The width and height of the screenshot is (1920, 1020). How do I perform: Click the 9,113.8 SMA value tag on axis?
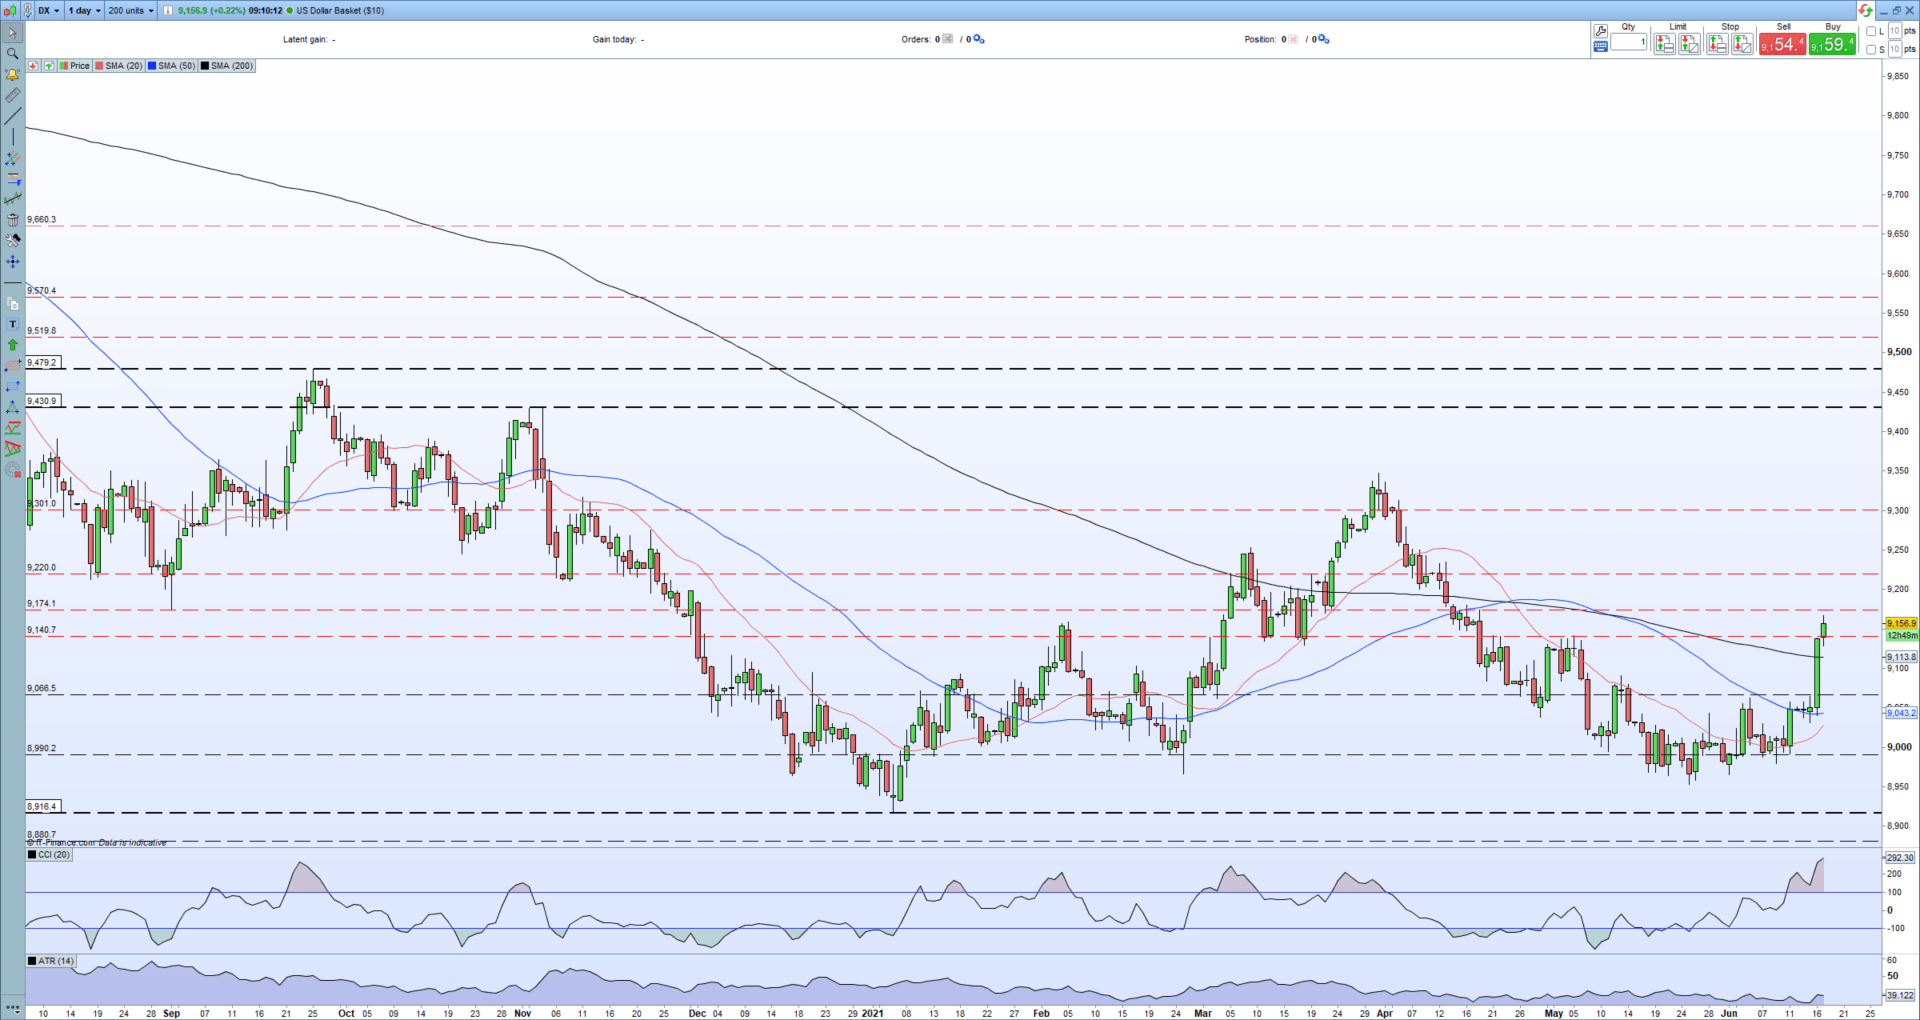pyautogui.click(x=1901, y=657)
